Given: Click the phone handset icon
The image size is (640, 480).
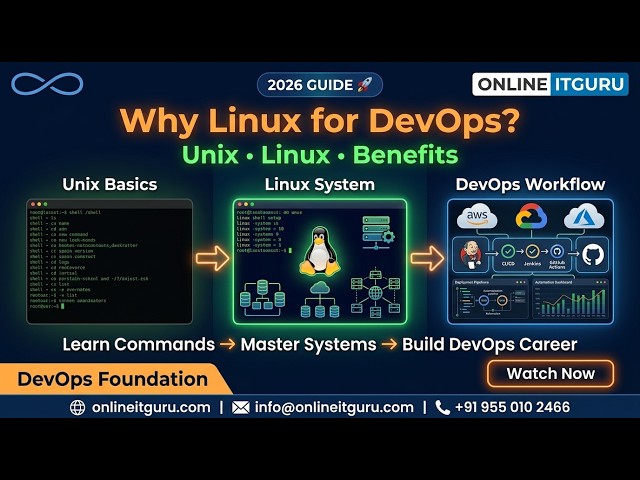Looking at the screenshot, I should pyautogui.click(x=442, y=407).
